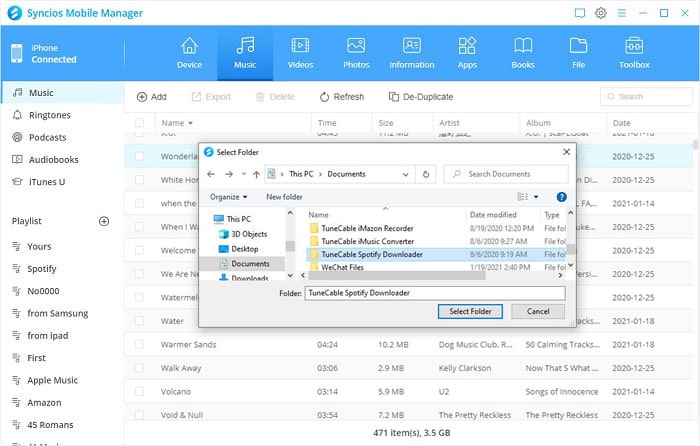Click the Select Folder button
The width and height of the screenshot is (700, 446).
point(470,311)
